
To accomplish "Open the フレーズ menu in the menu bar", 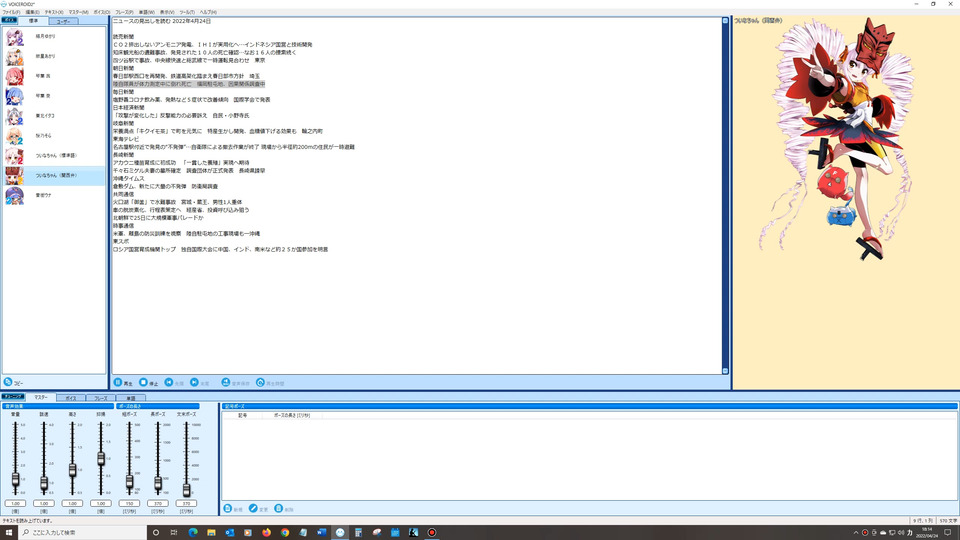I will click(x=124, y=12).
